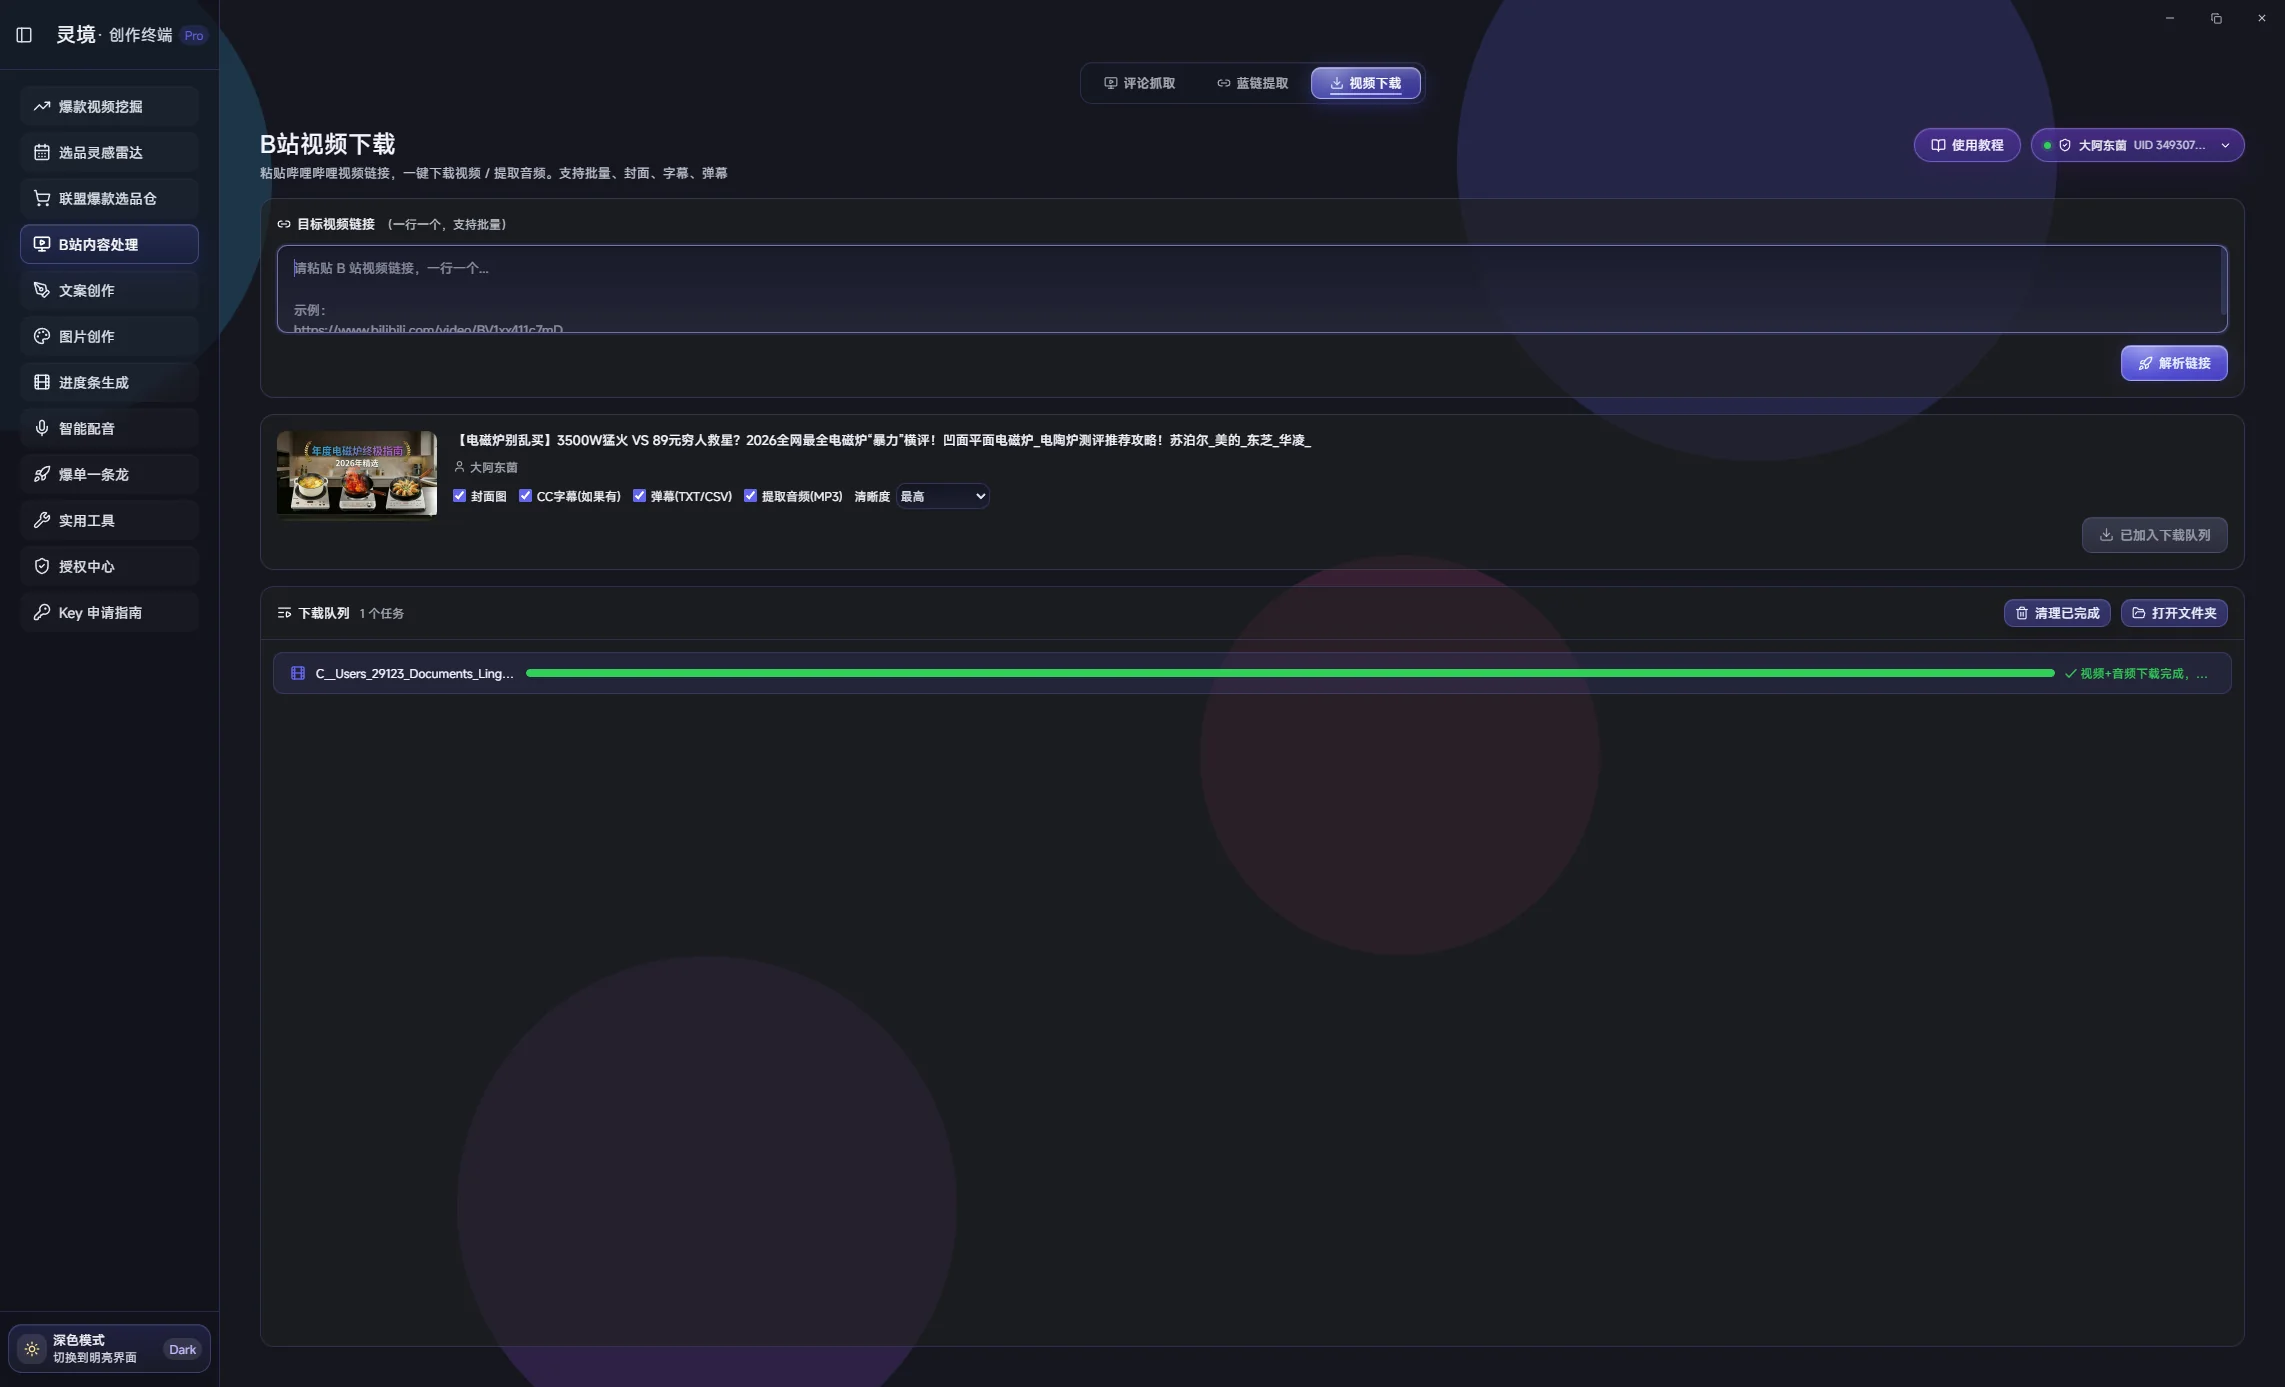The image size is (2285, 1387).
Task: Click the shield icon beside 授权中心
Action: pyautogui.click(x=41, y=566)
